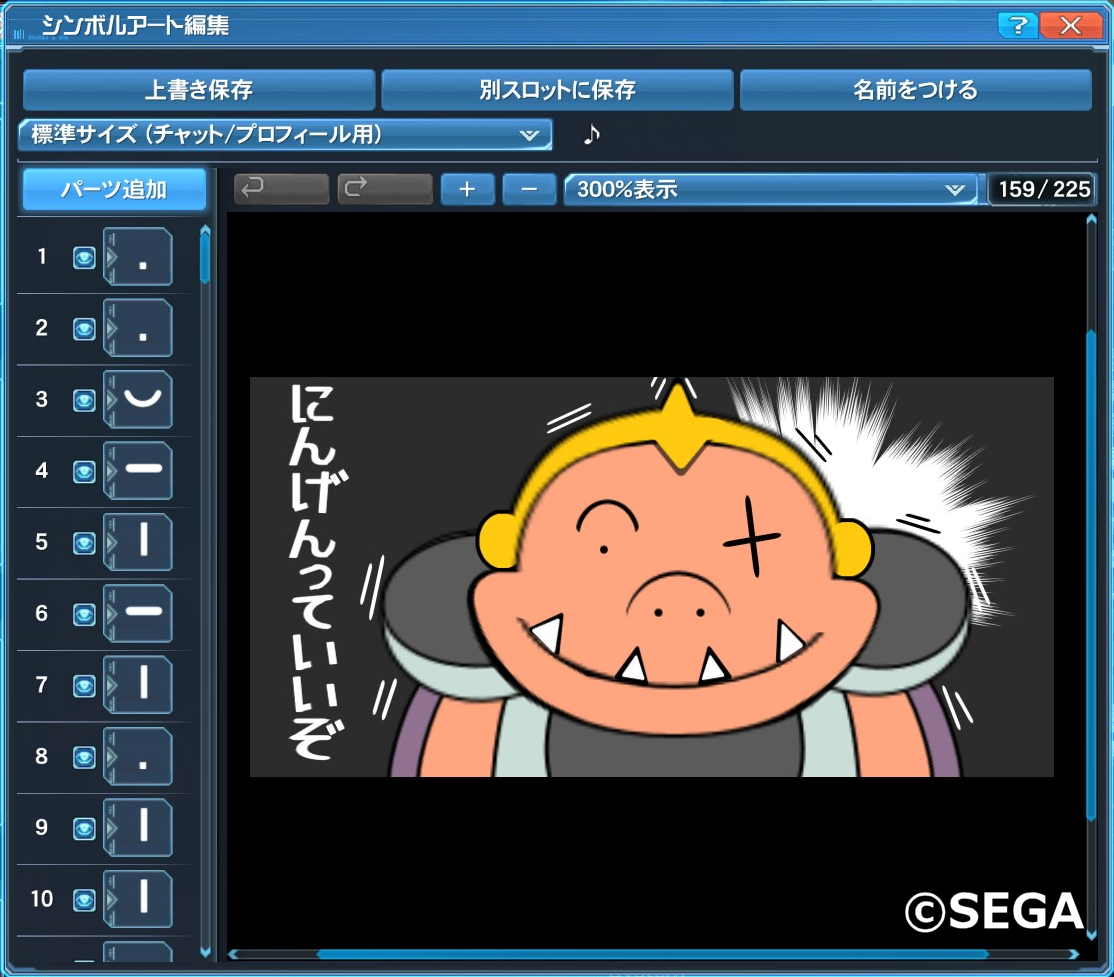Click the music note sound icon

(591, 134)
